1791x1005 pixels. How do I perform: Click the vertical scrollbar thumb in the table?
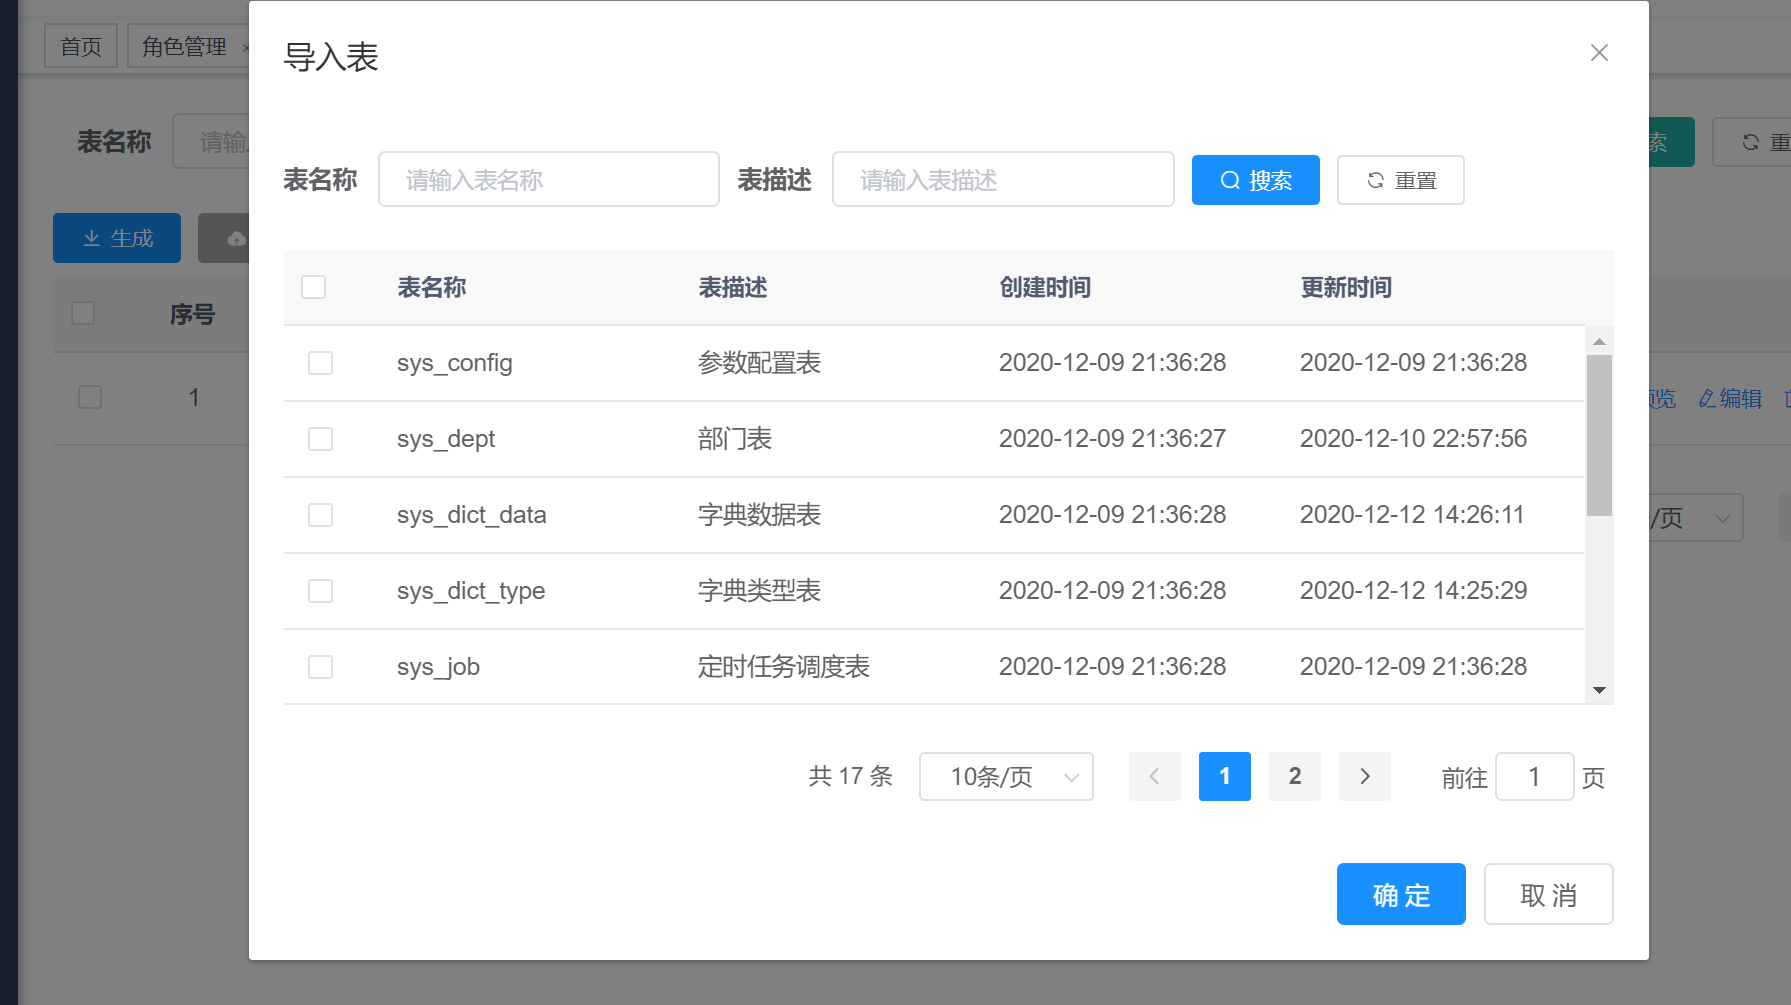(x=1599, y=435)
